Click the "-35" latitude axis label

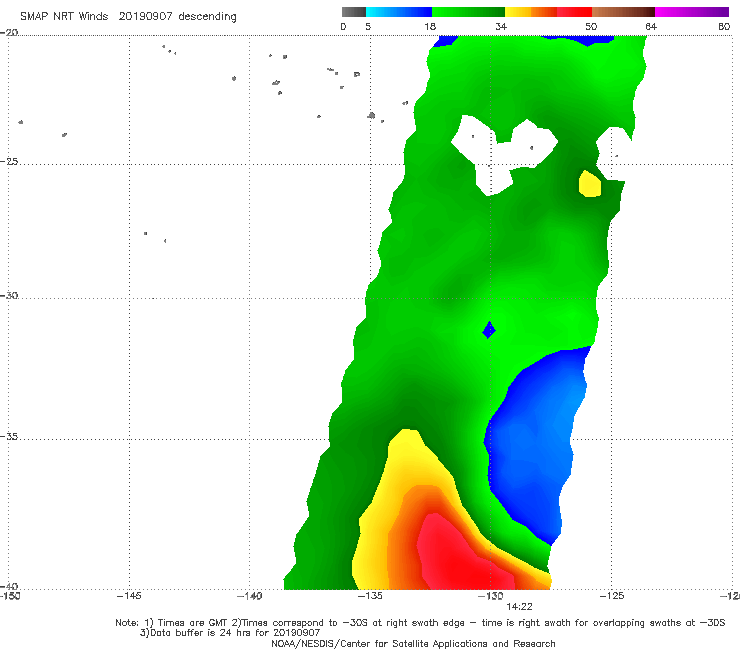click(x=9, y=436)
